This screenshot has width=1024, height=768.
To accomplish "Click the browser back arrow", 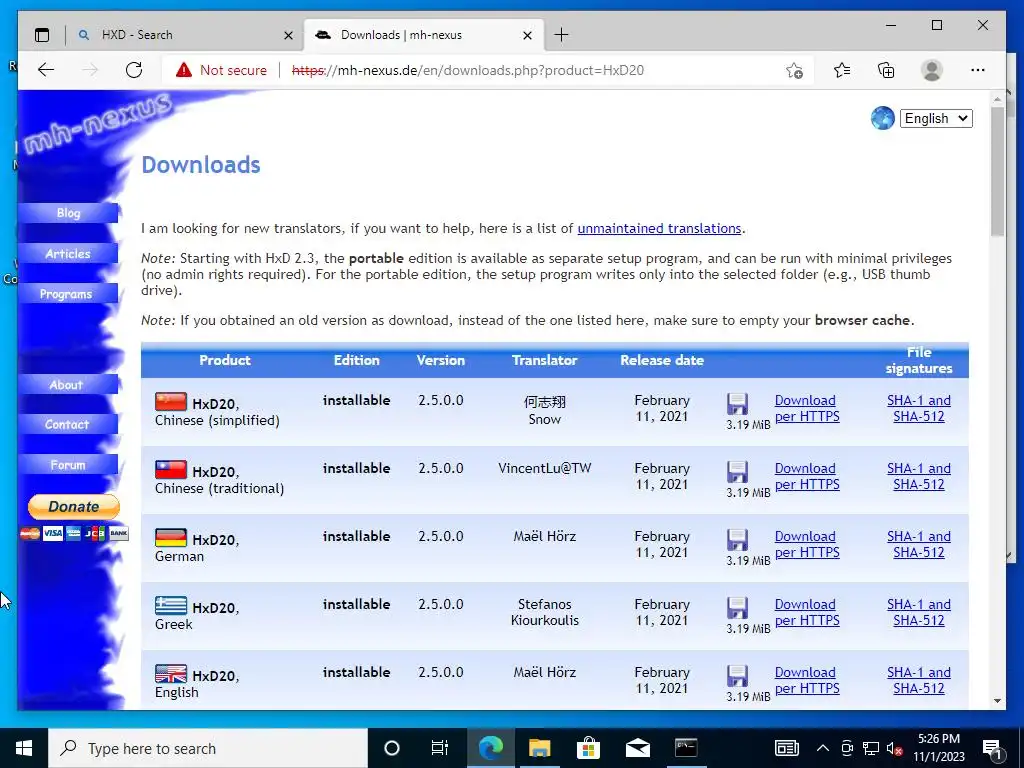I will point(46,70).
